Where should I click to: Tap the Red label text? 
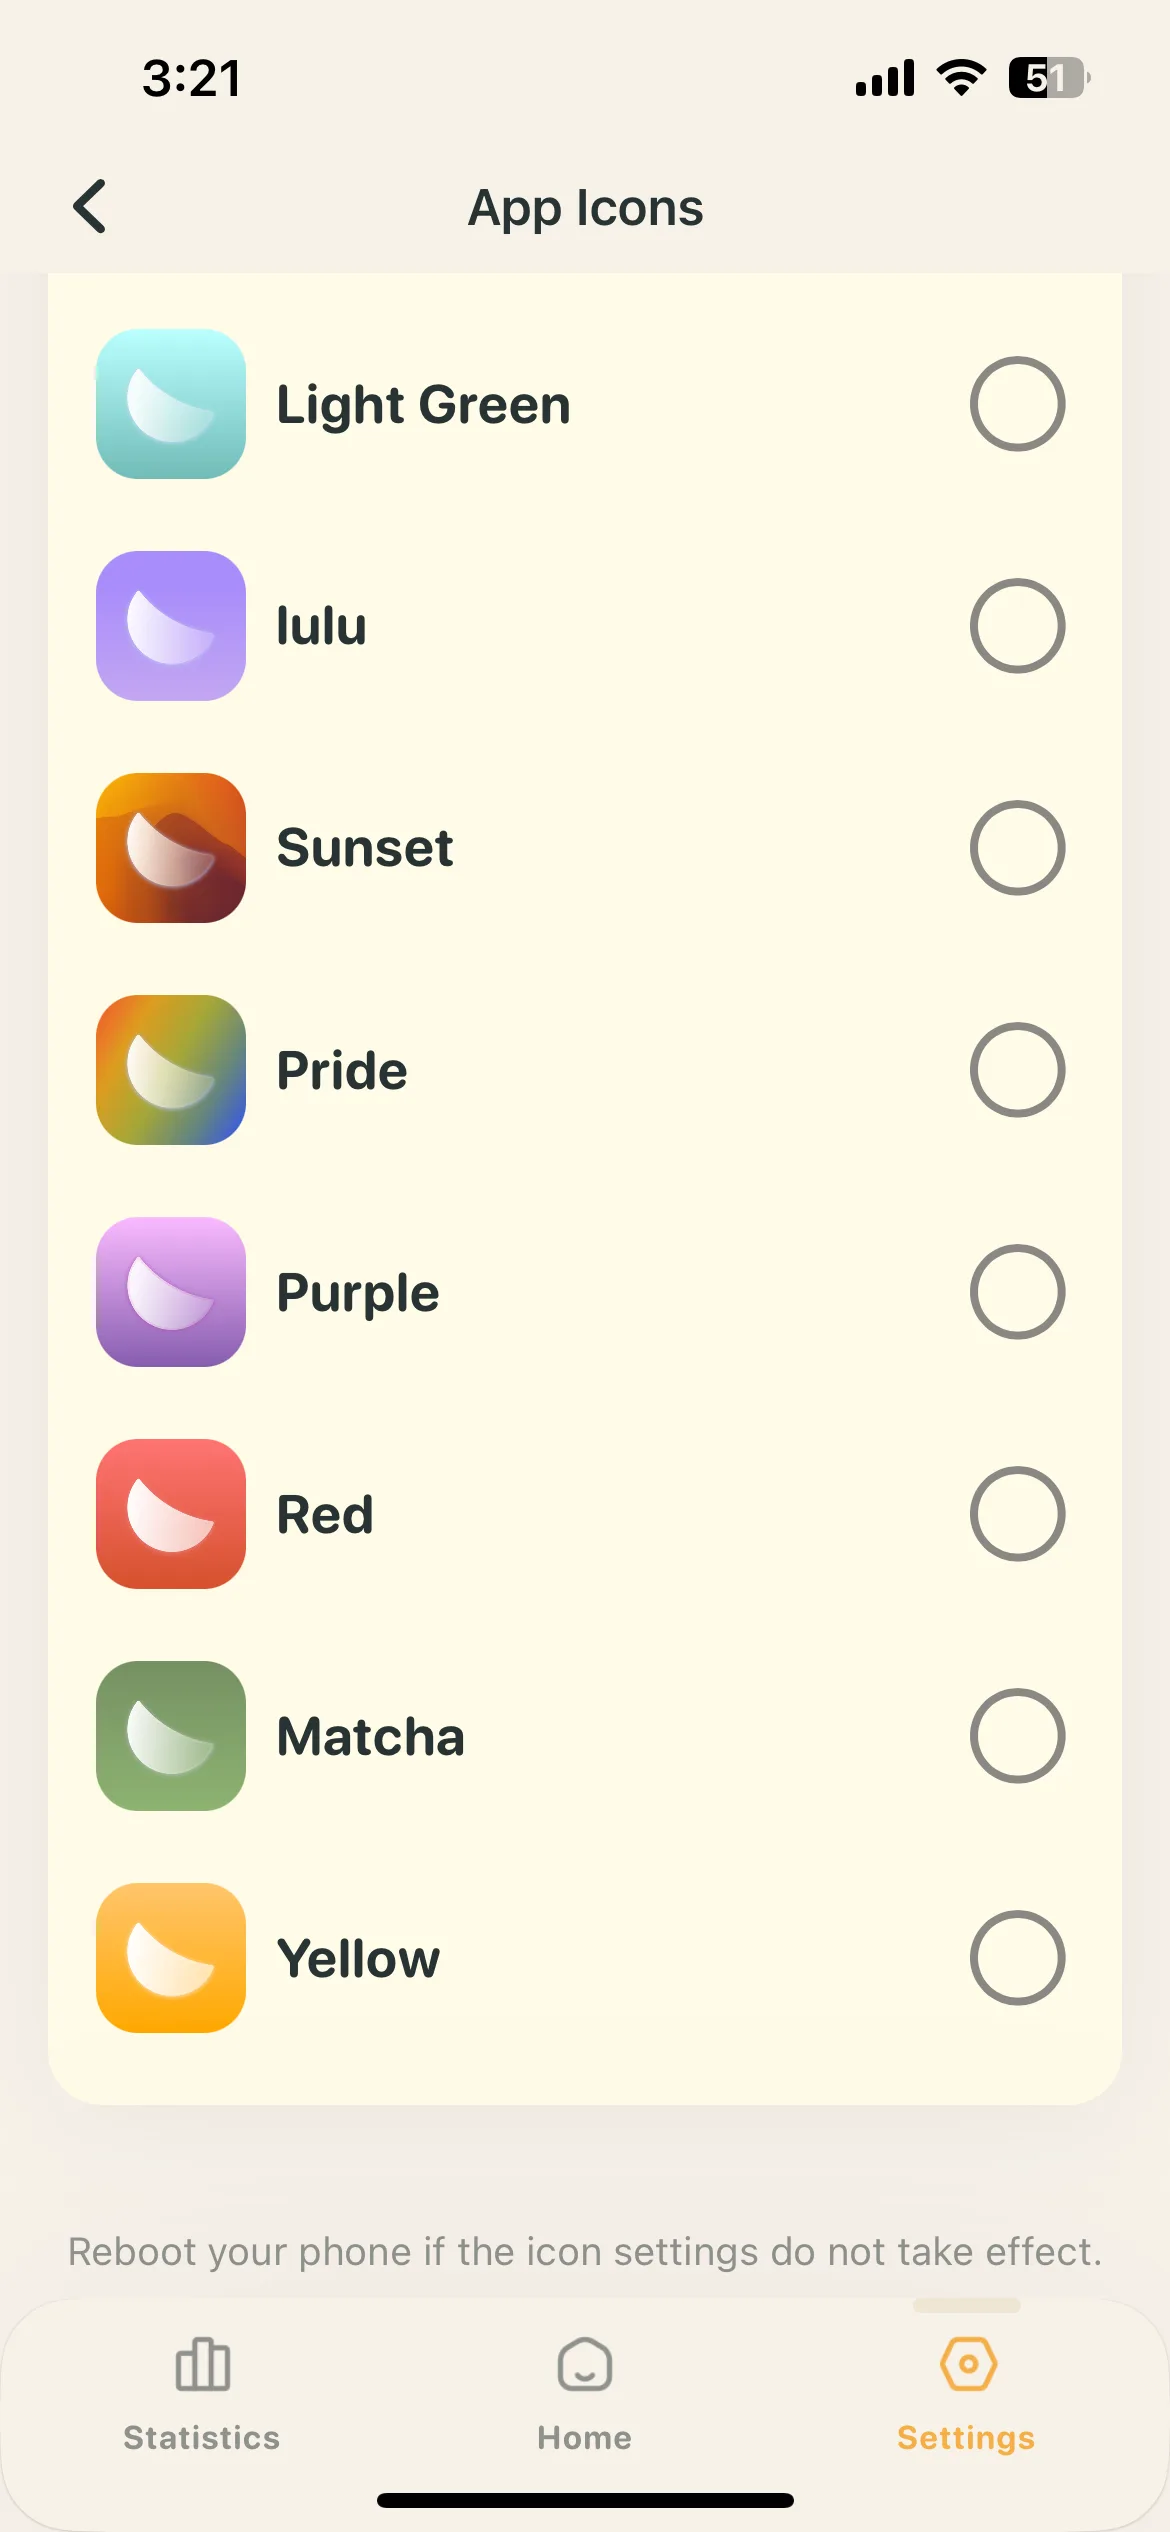[x=325, y=1514]
